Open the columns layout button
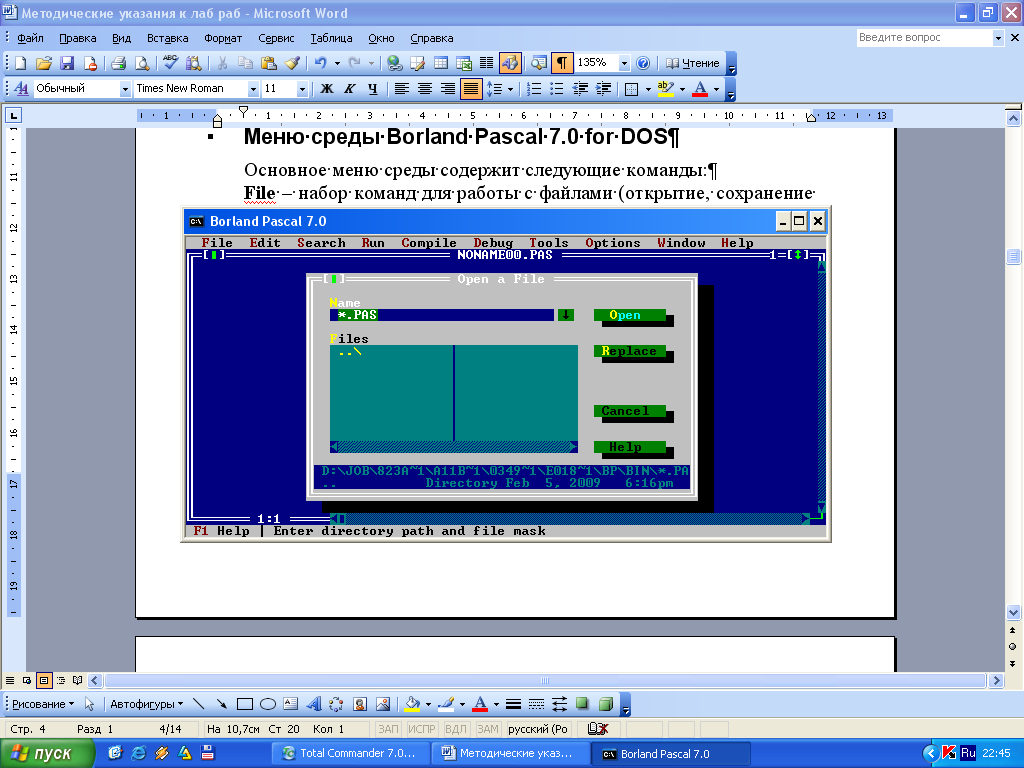 coord(487,63)
